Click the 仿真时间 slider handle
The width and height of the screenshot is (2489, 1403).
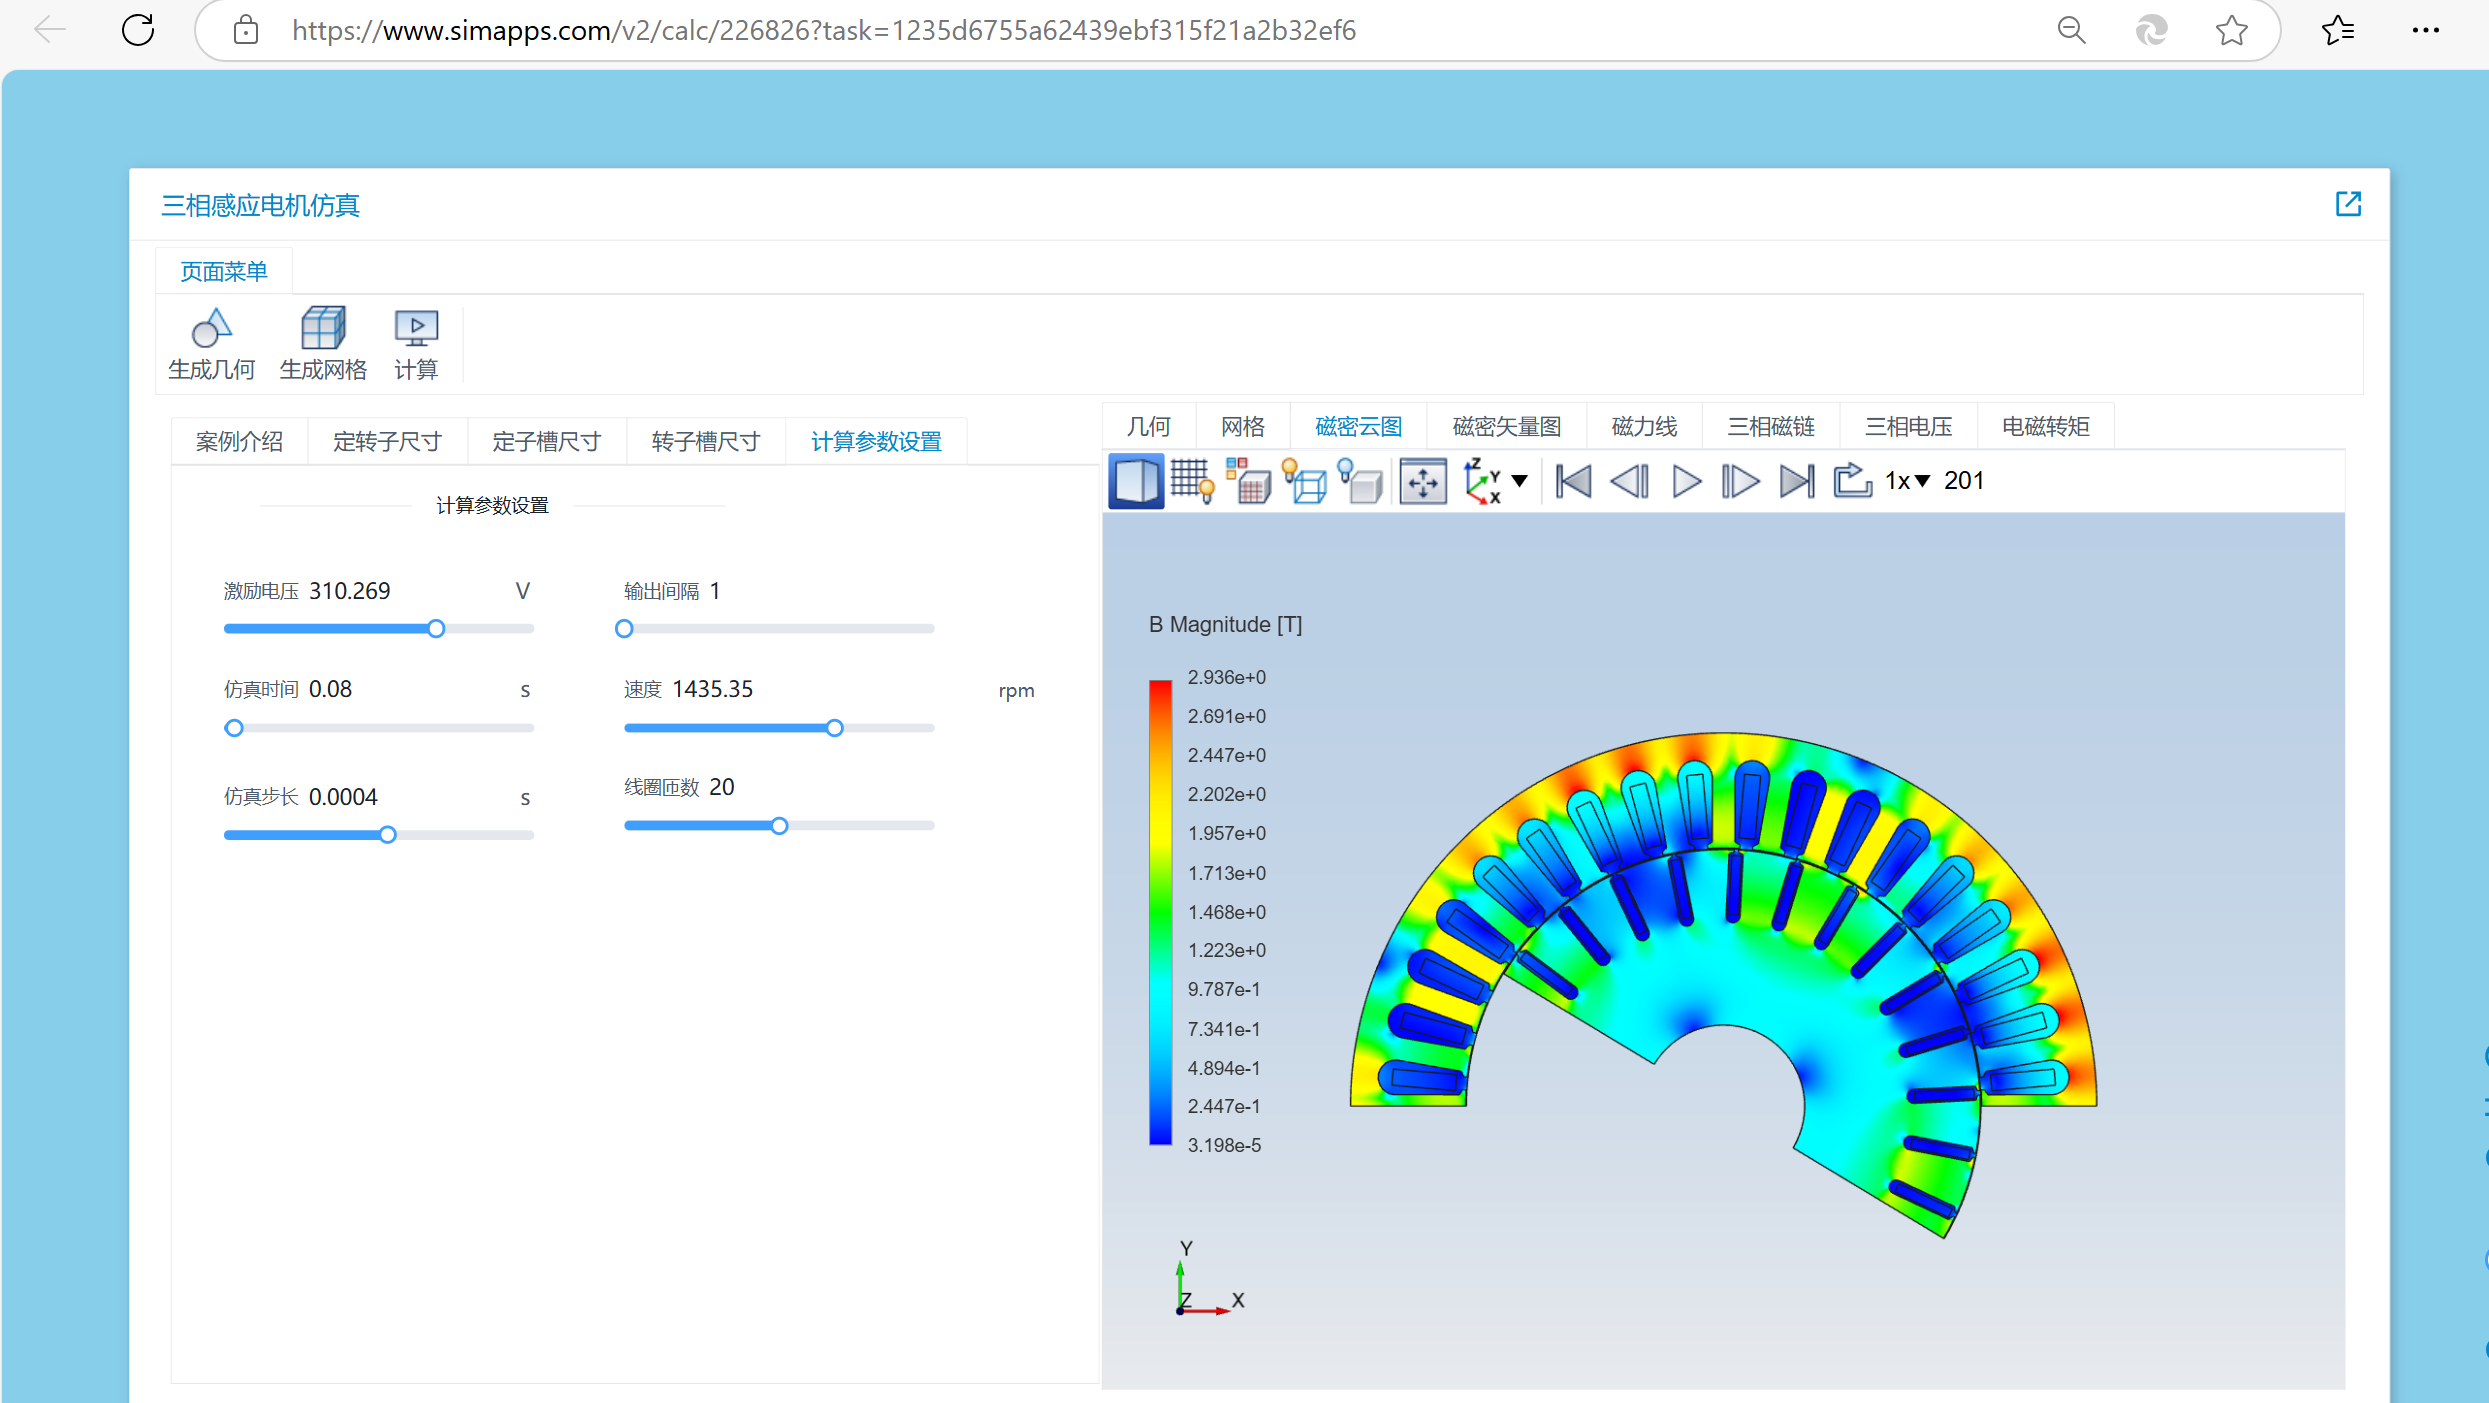234,728
